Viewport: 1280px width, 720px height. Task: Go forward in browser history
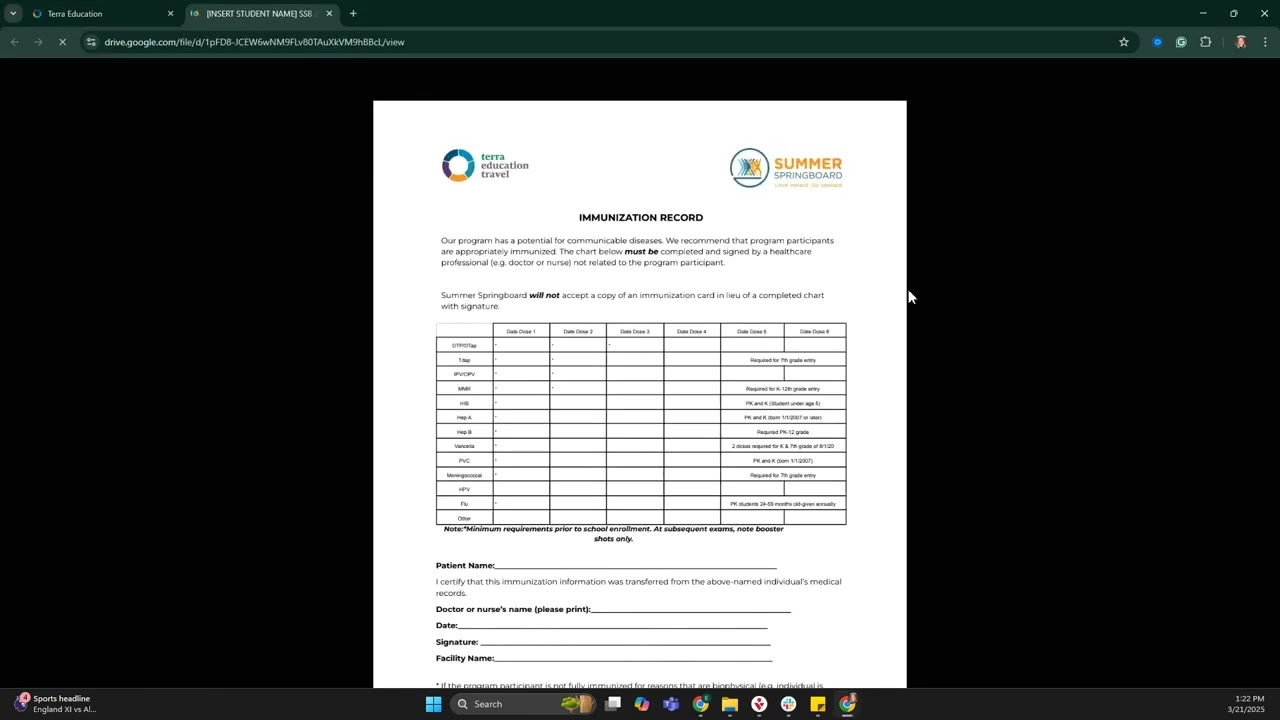[x=38, y=42]
